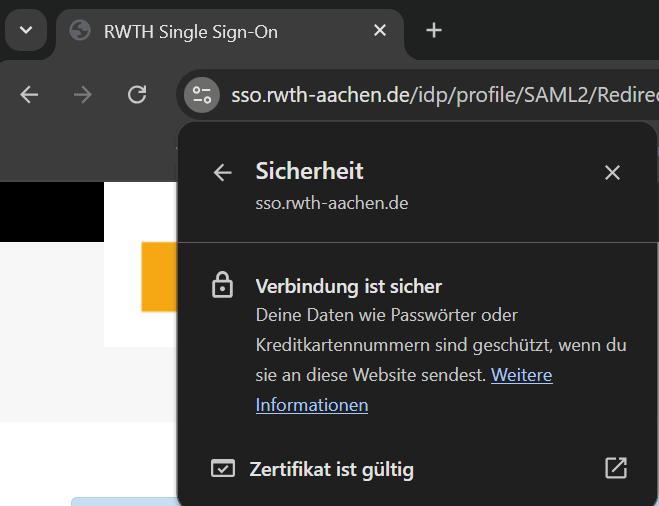Toggle the site information icon in address bar
659x506 pixels.
point(202,95)
